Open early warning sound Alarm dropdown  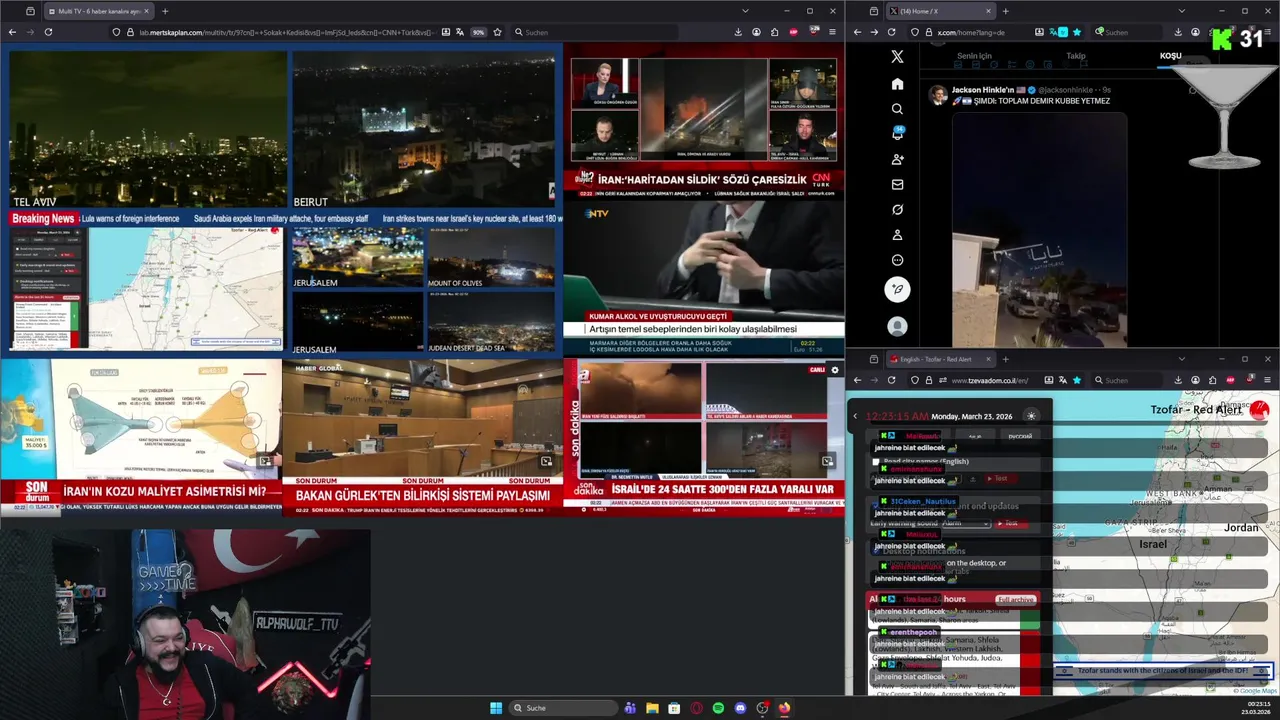click(x=966, y=523)
